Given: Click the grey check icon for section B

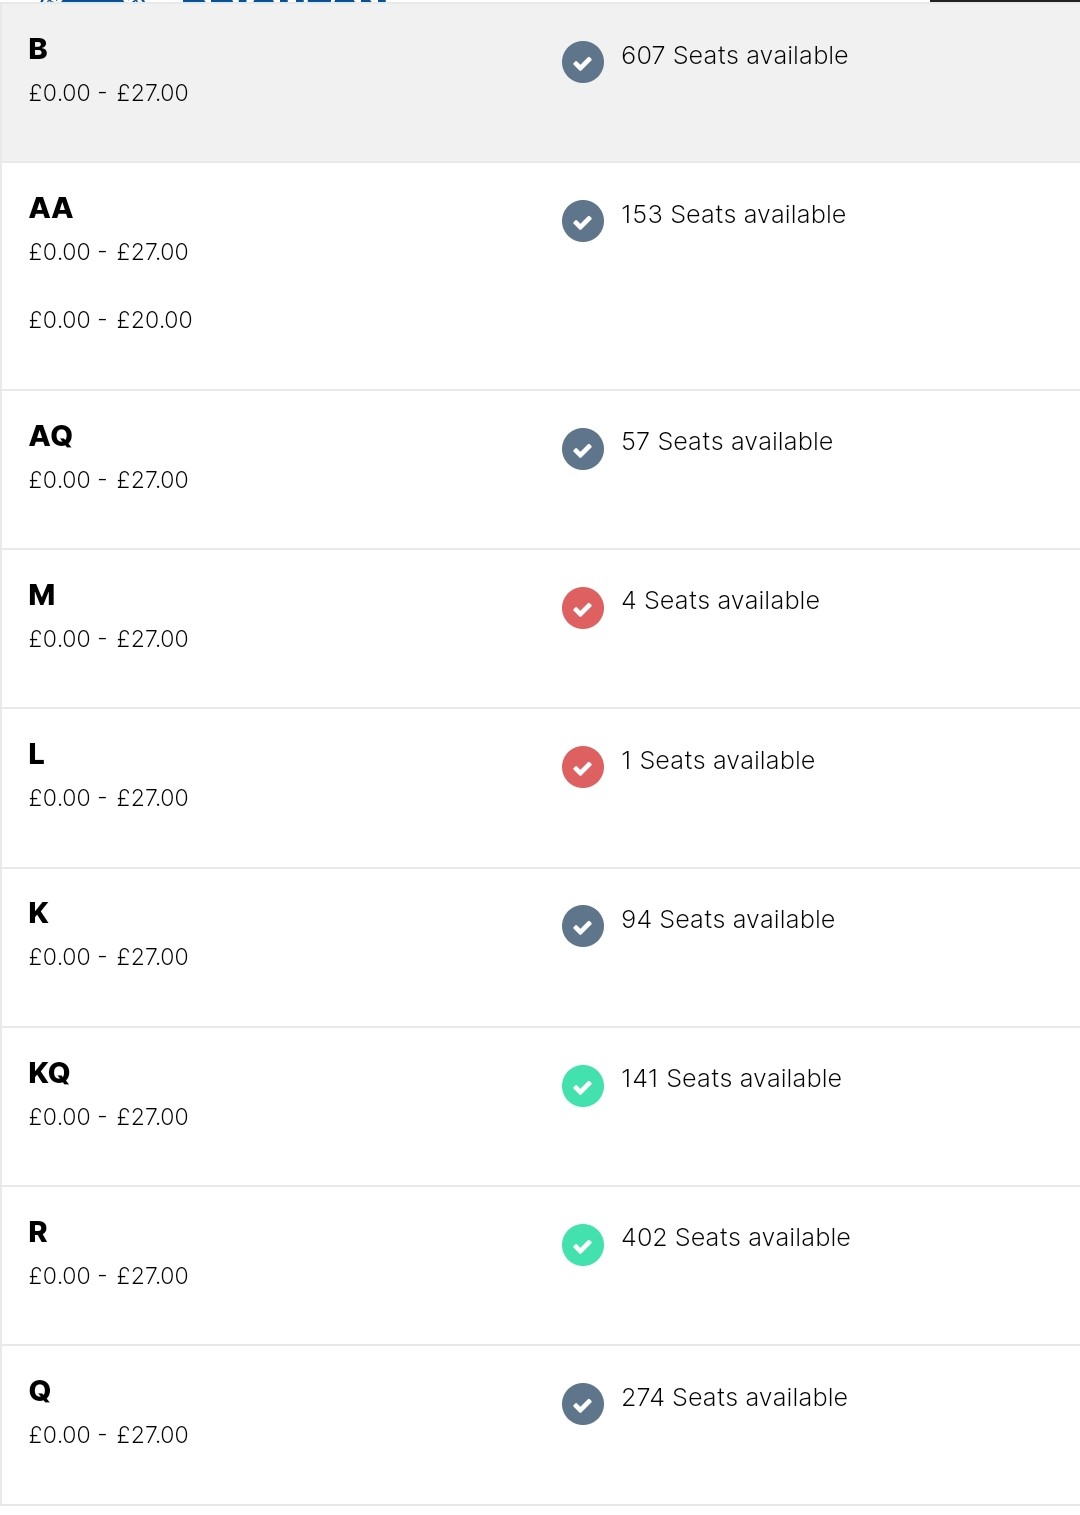Looking at the screenshot, I should coord(583,62).
